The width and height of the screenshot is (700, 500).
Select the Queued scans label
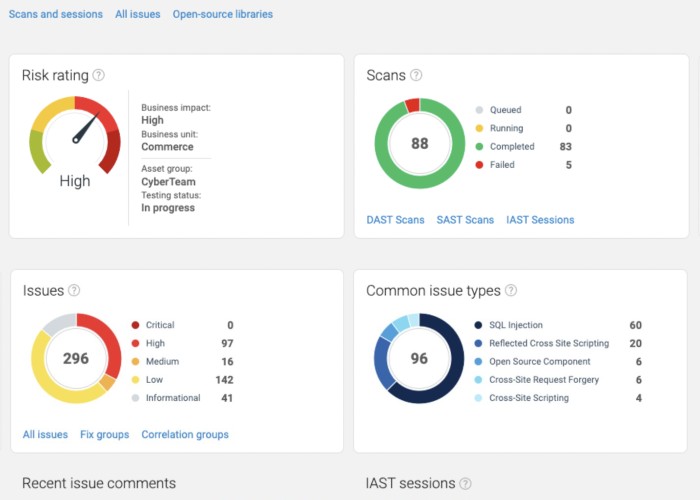(505, 110)
